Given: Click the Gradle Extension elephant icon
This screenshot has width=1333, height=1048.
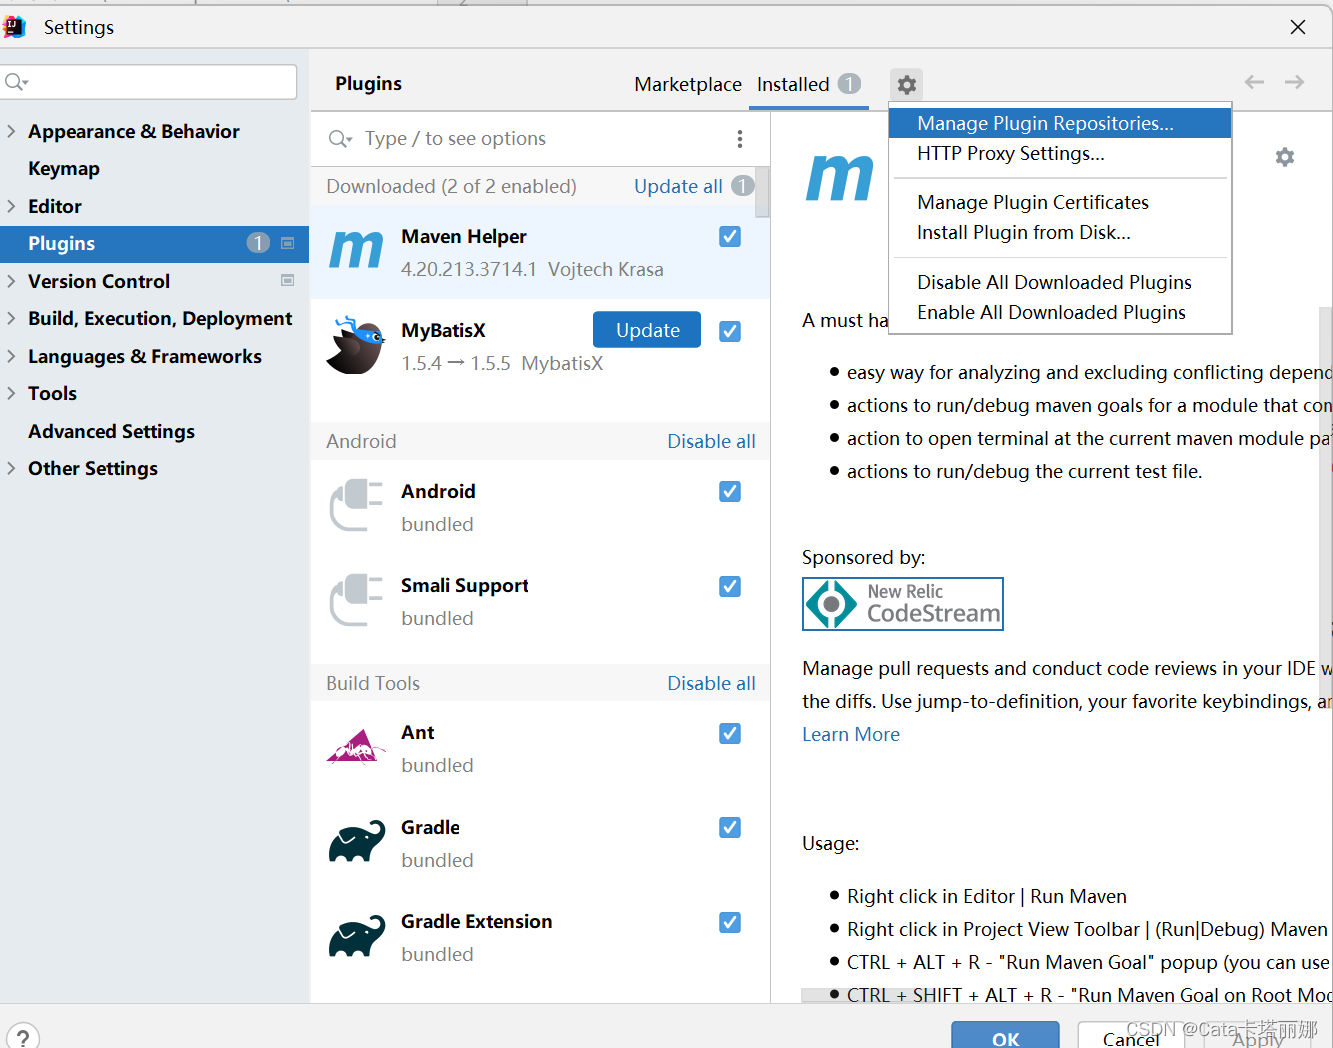Looking at the screenshot, I should pyautogui.click(x=356, y=936).
